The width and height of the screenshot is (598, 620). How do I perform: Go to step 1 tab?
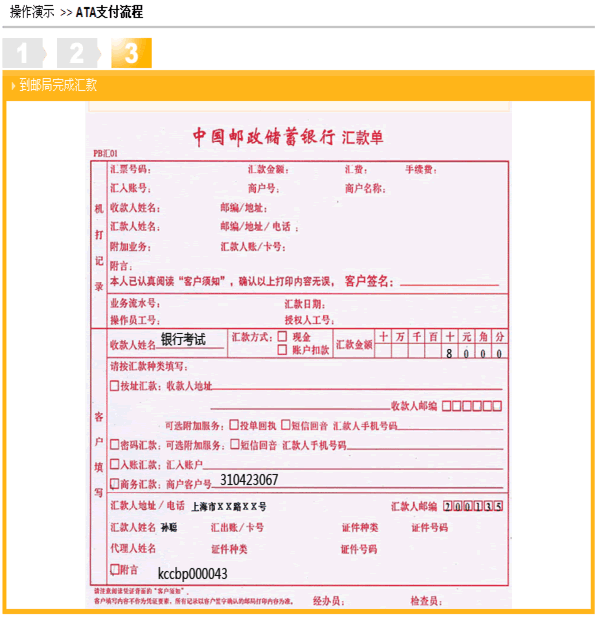coord(23,53)
